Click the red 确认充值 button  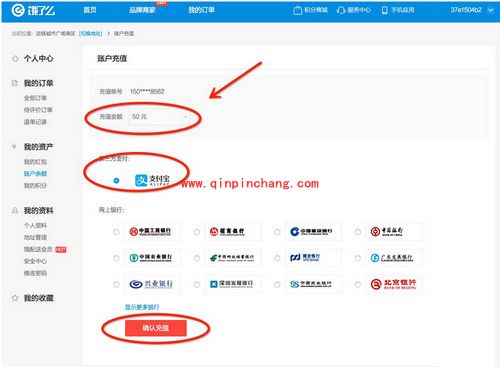[x=155, y=328]
